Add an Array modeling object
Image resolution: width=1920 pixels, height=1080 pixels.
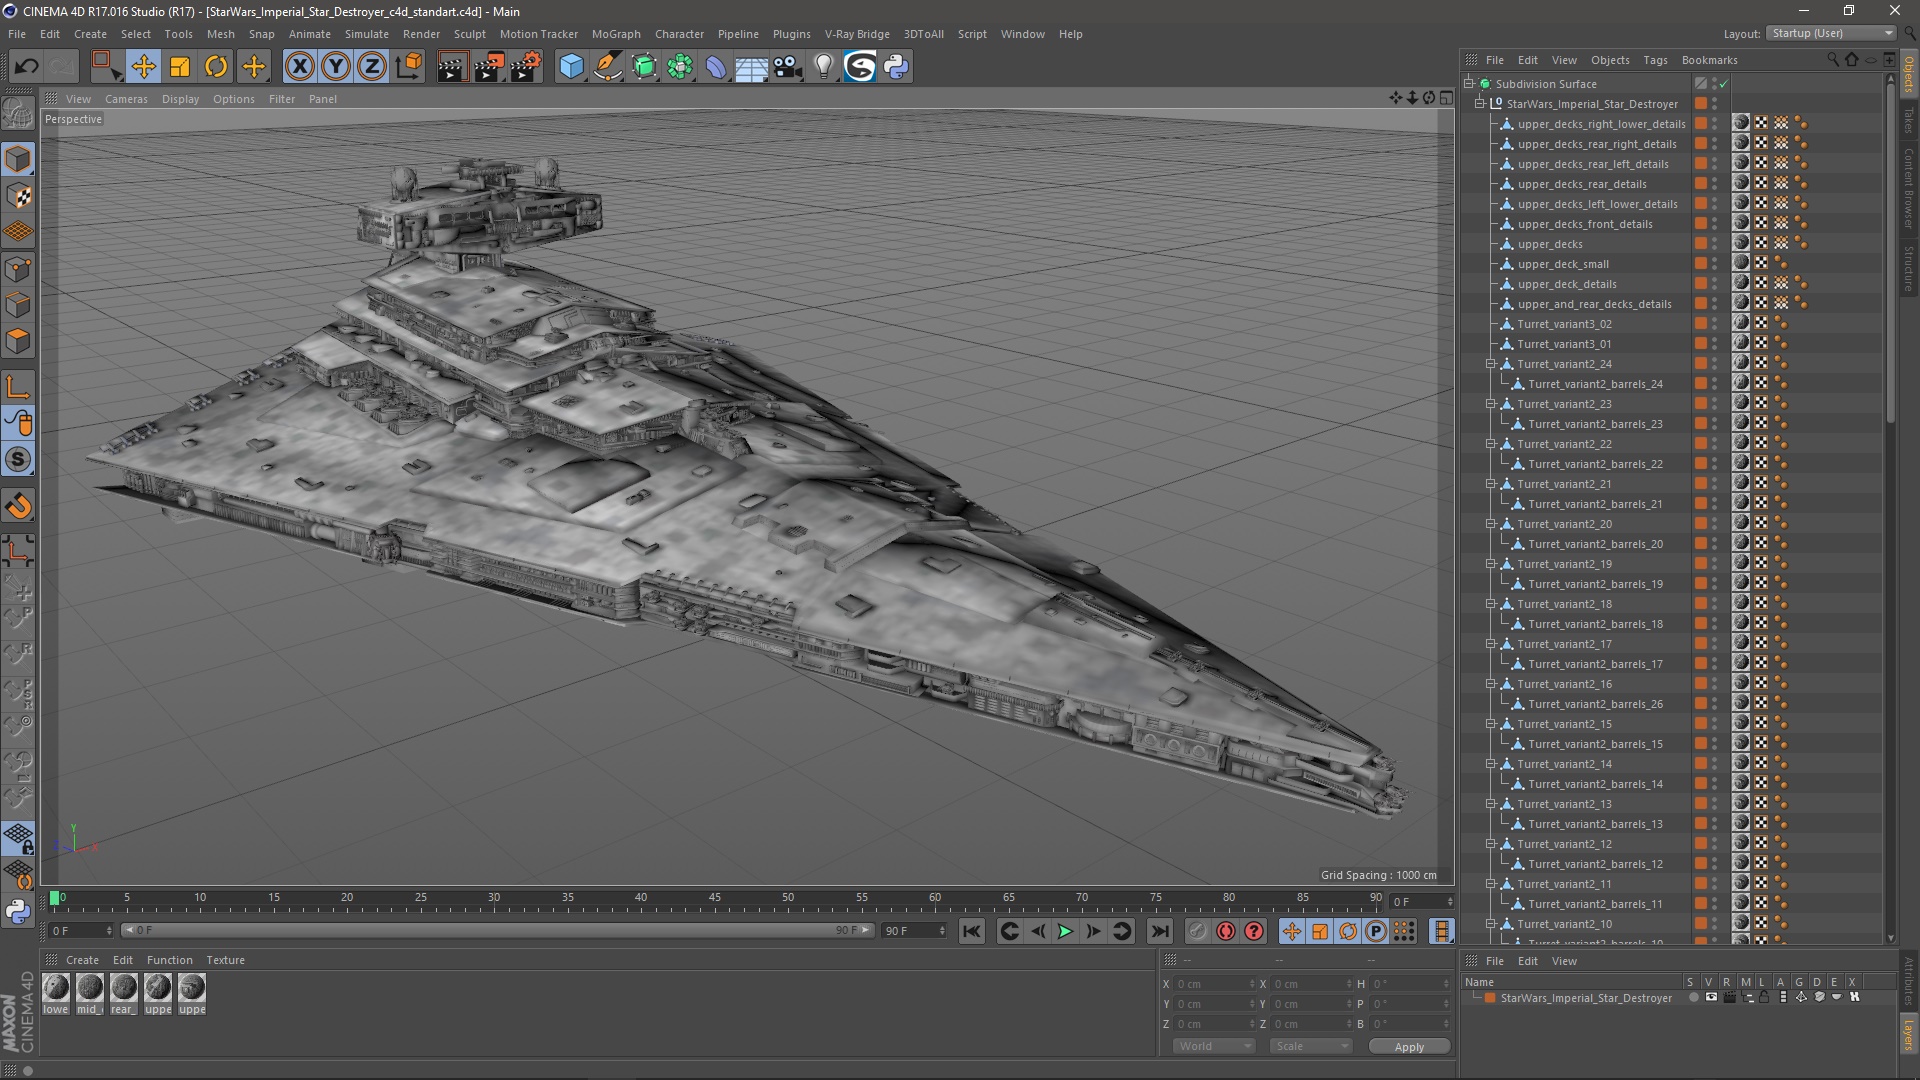(680, 67)
